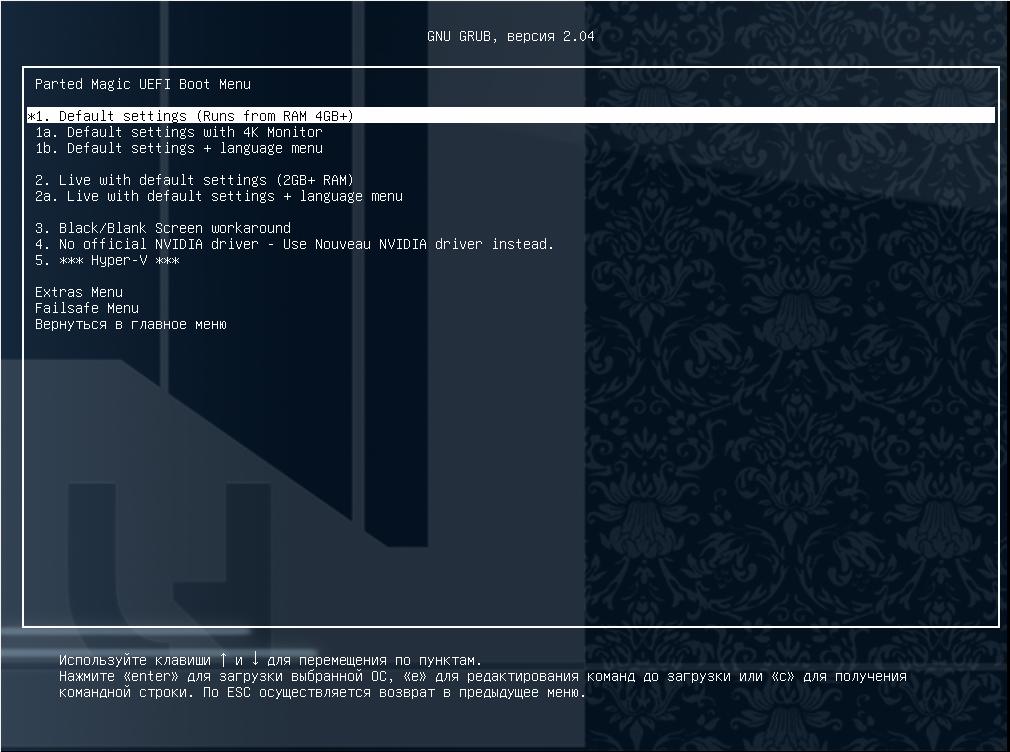Click the down arrow symbol in help text
The height and width of the screenshot is (752, 1010).
pos(255,660)
